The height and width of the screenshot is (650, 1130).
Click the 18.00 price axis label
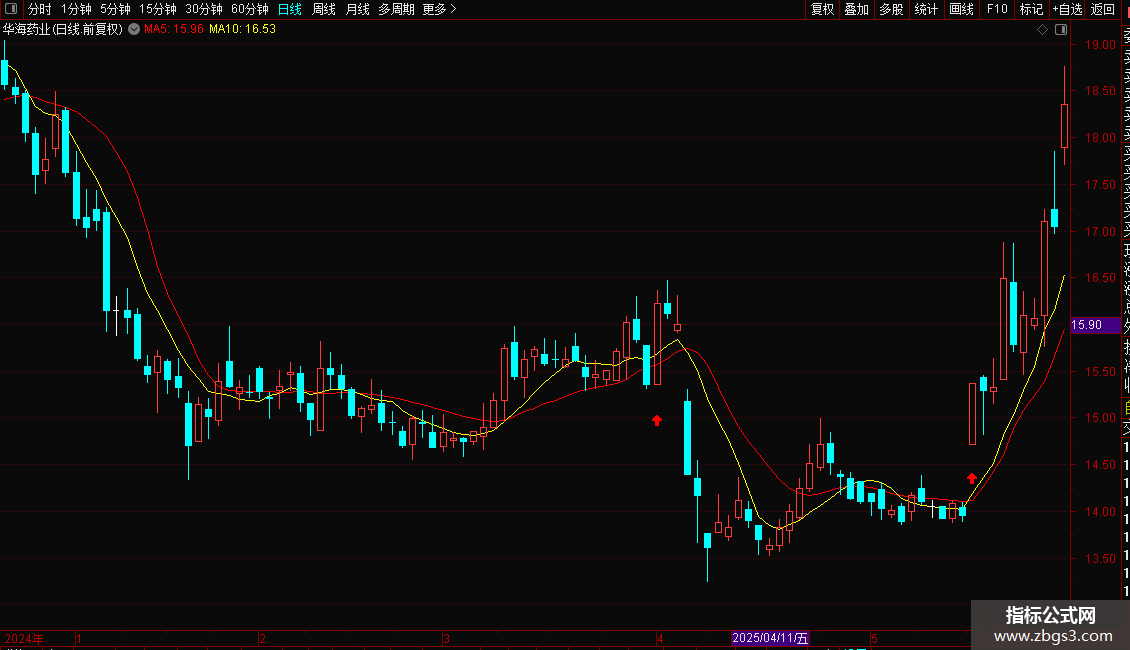tap(1100, 138)
